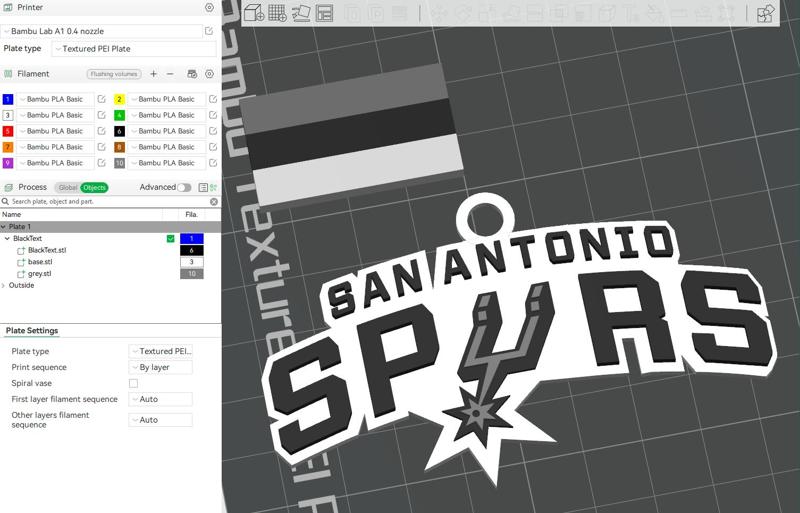Click the Arrange all objects icon

[324, 13]
